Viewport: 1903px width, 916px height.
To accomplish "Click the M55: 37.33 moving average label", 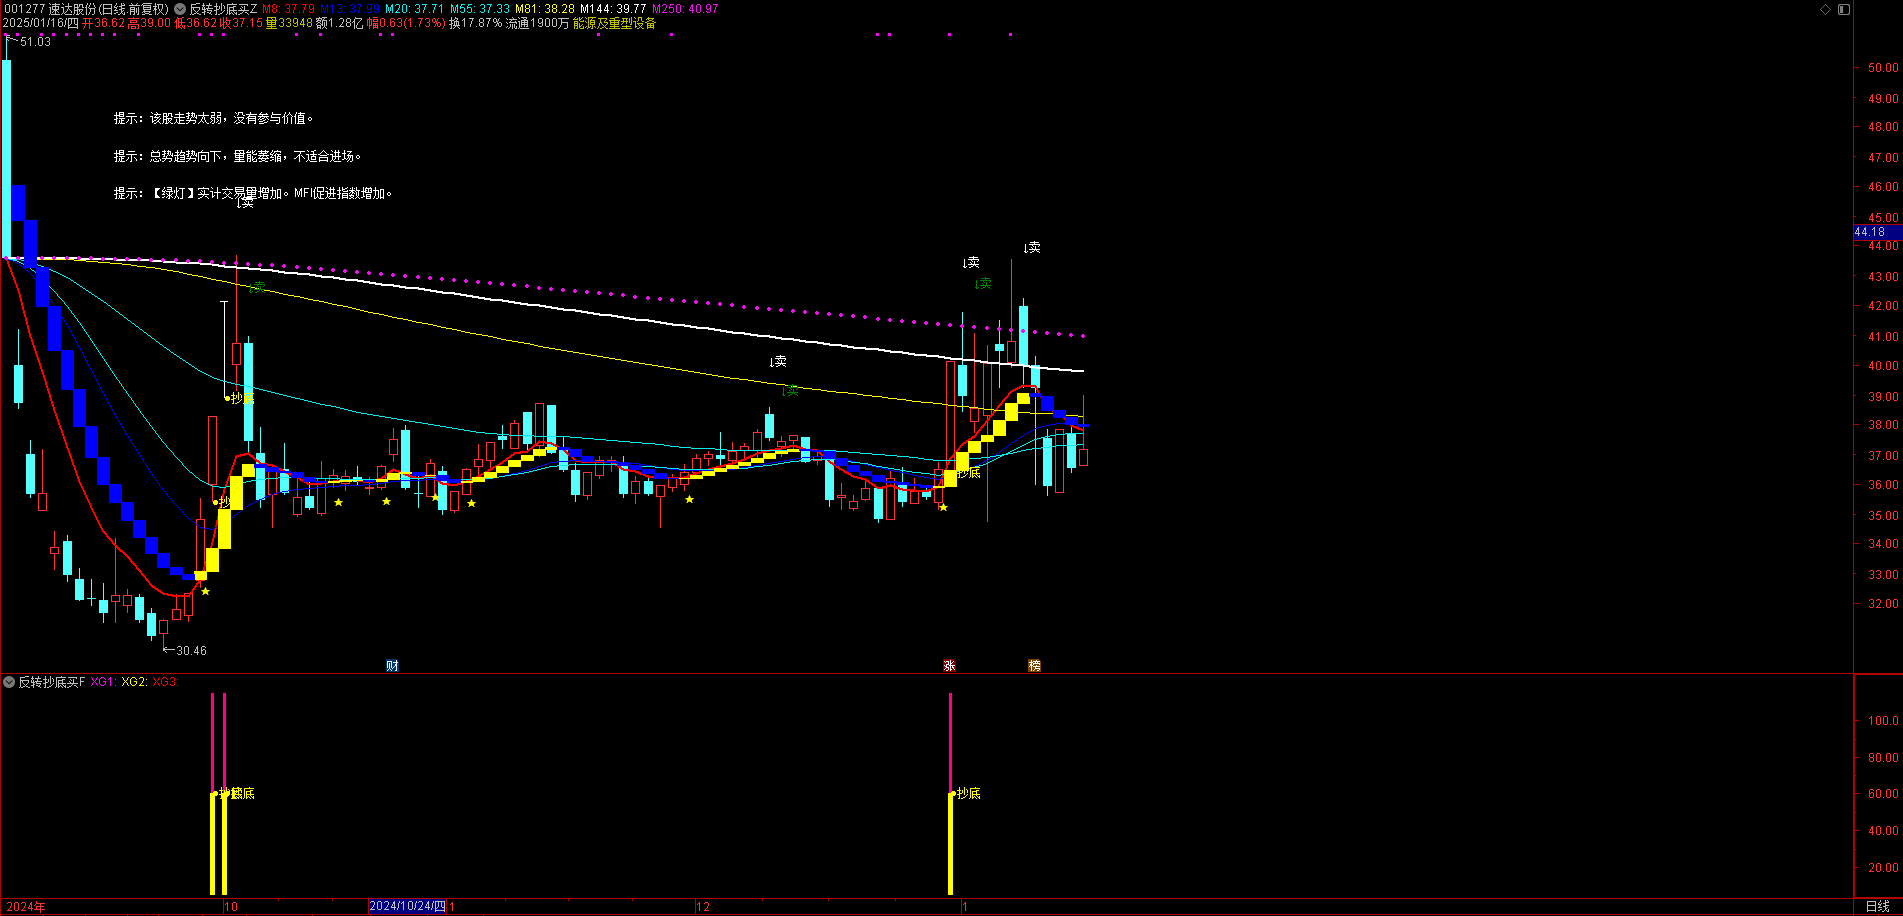I will 480,9.
